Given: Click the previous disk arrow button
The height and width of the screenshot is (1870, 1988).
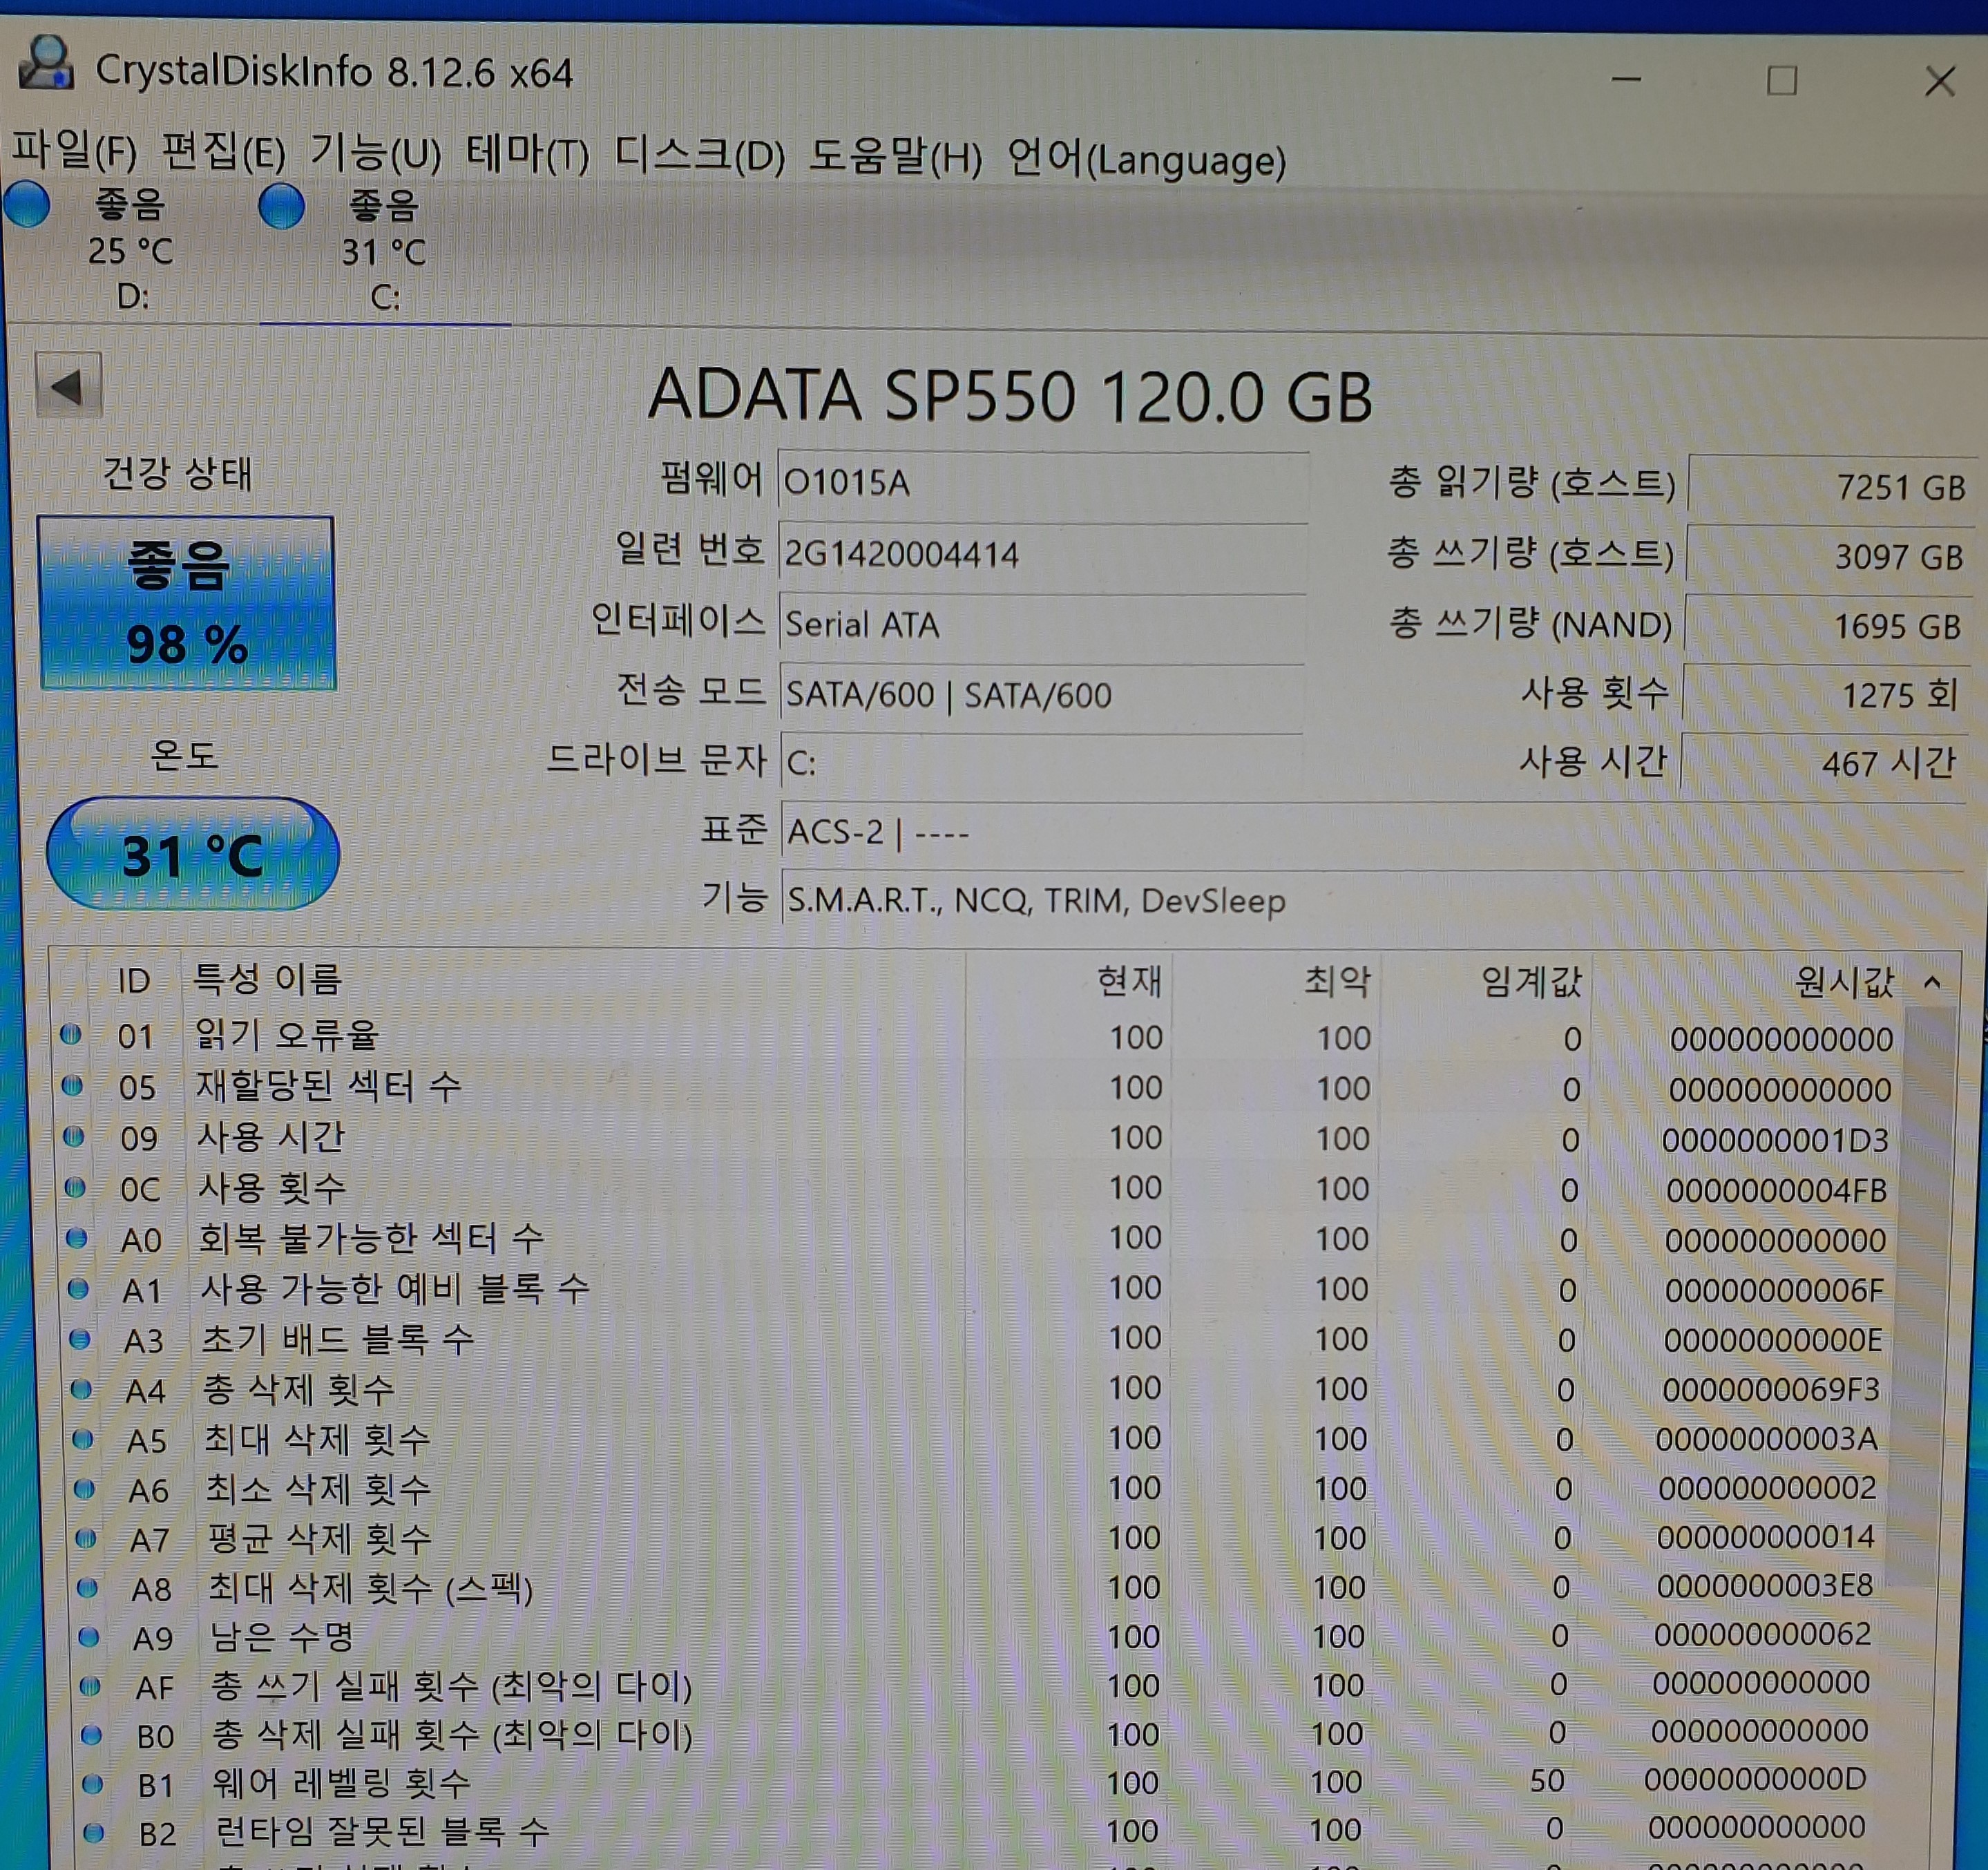Looking at the screenshot, I should pyautogui.click(x=68, y=386).
